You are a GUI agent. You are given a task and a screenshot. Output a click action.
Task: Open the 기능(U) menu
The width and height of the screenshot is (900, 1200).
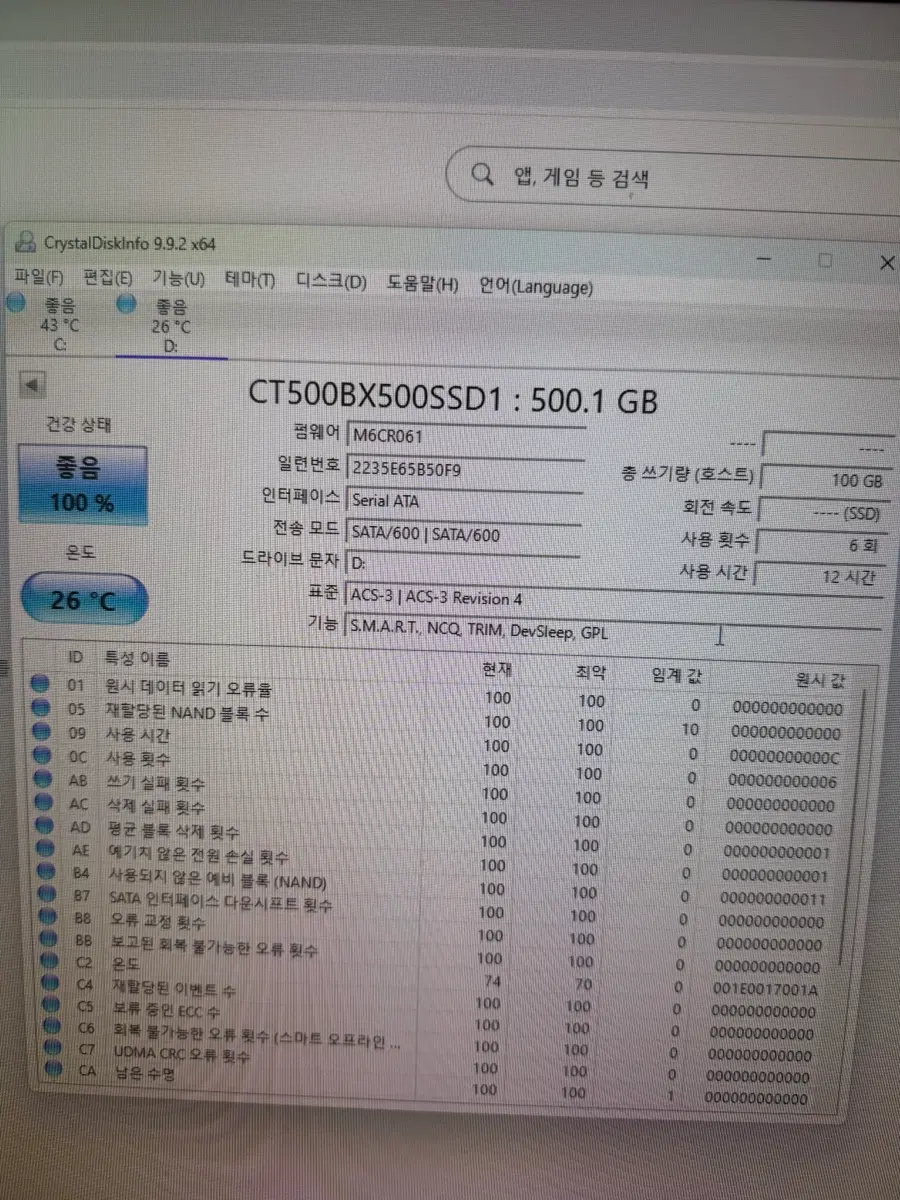(178, 279)
